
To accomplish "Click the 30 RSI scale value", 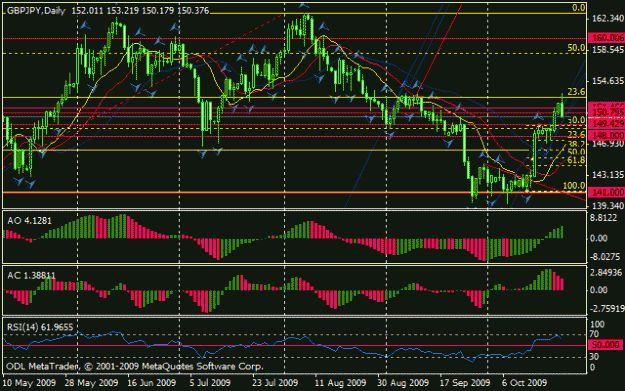I will pos(594,357).
